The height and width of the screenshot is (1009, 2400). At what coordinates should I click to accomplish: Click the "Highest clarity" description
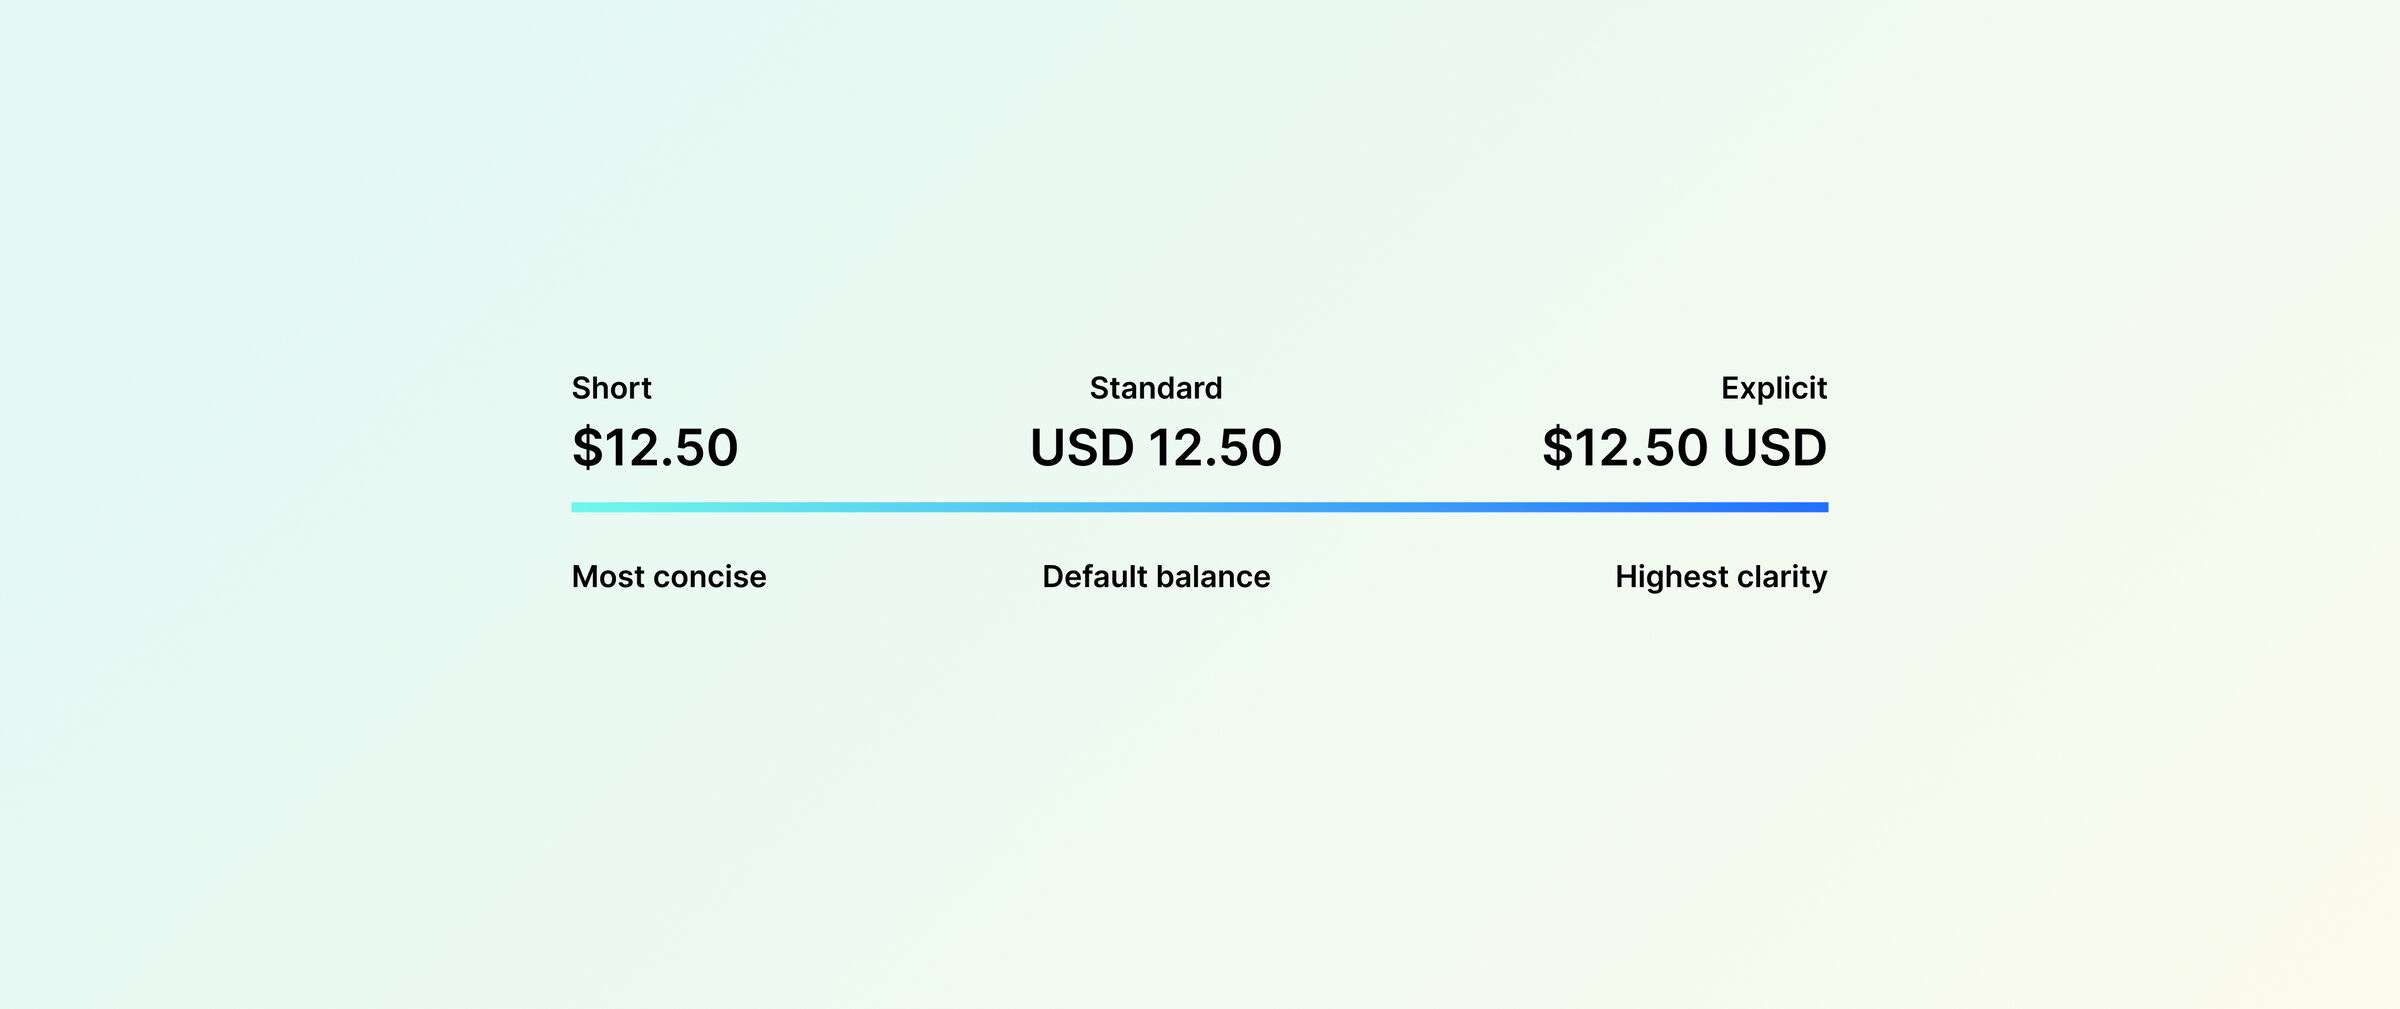(x=1720, y=577)
